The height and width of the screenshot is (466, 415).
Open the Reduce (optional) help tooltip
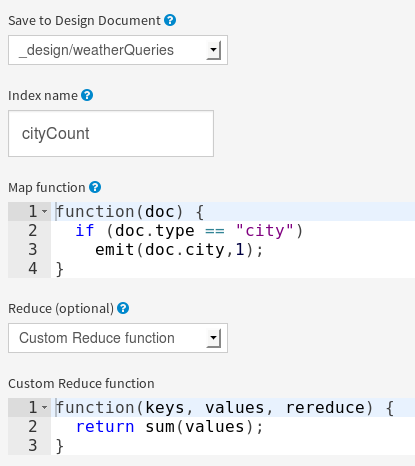coord(123,308)
